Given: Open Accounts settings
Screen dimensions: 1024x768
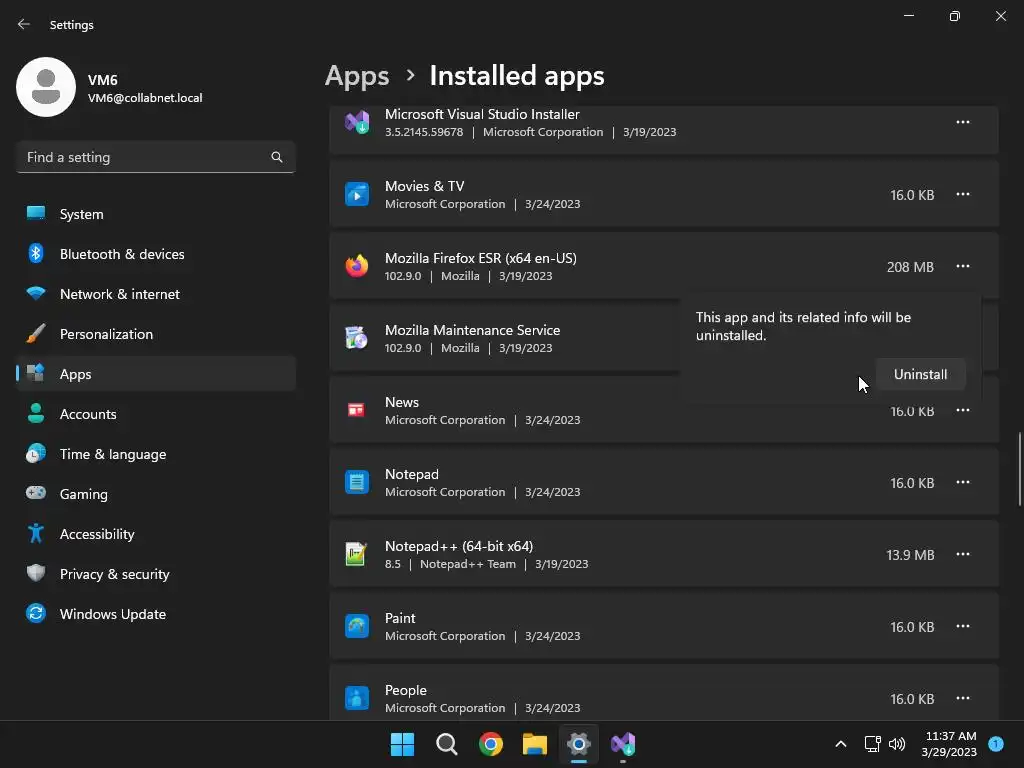Looking at the screenshot, I should [x=156, y=414].
